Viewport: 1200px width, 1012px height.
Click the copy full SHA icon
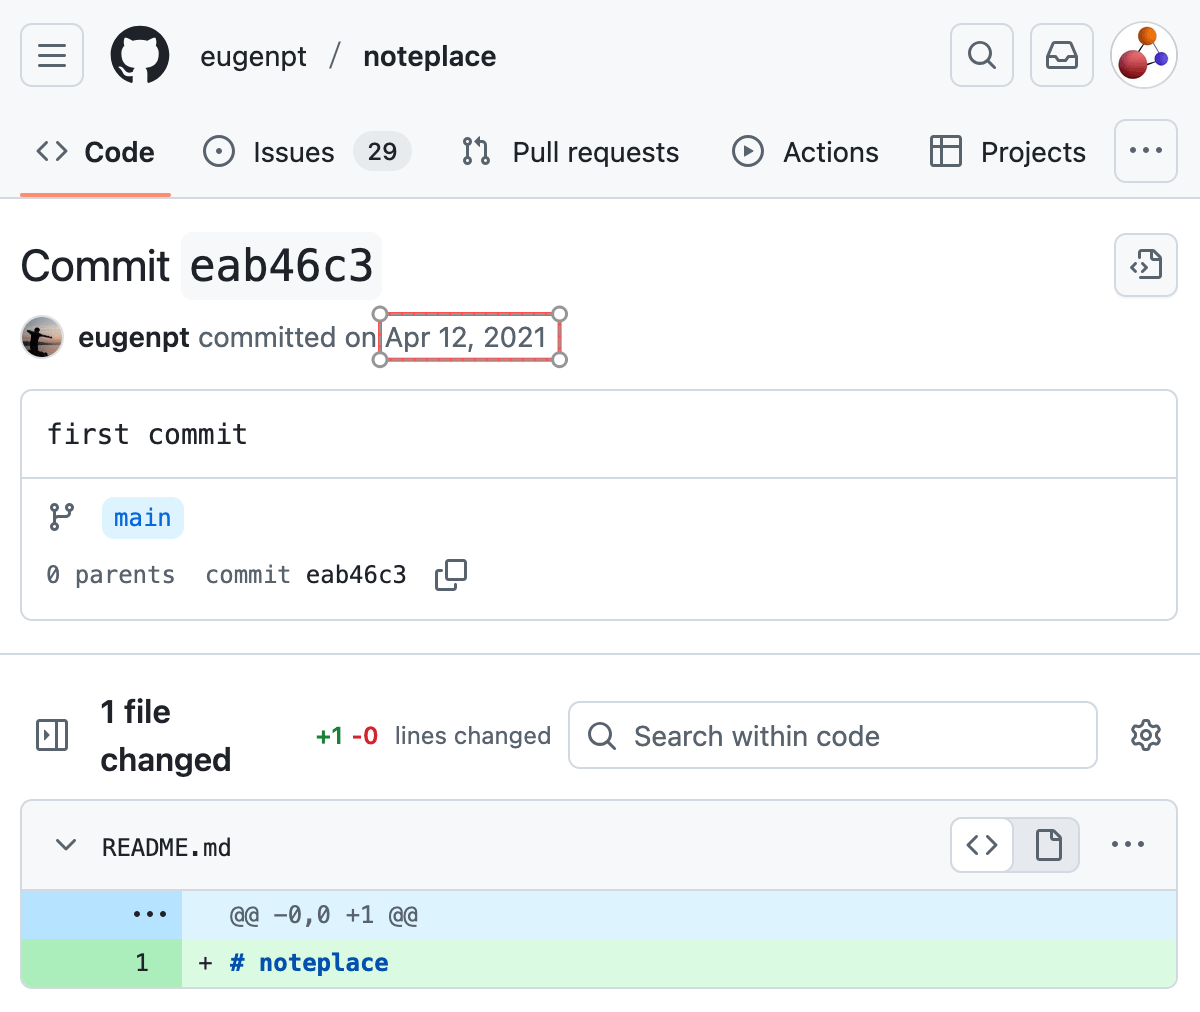[x=450, y=574]
